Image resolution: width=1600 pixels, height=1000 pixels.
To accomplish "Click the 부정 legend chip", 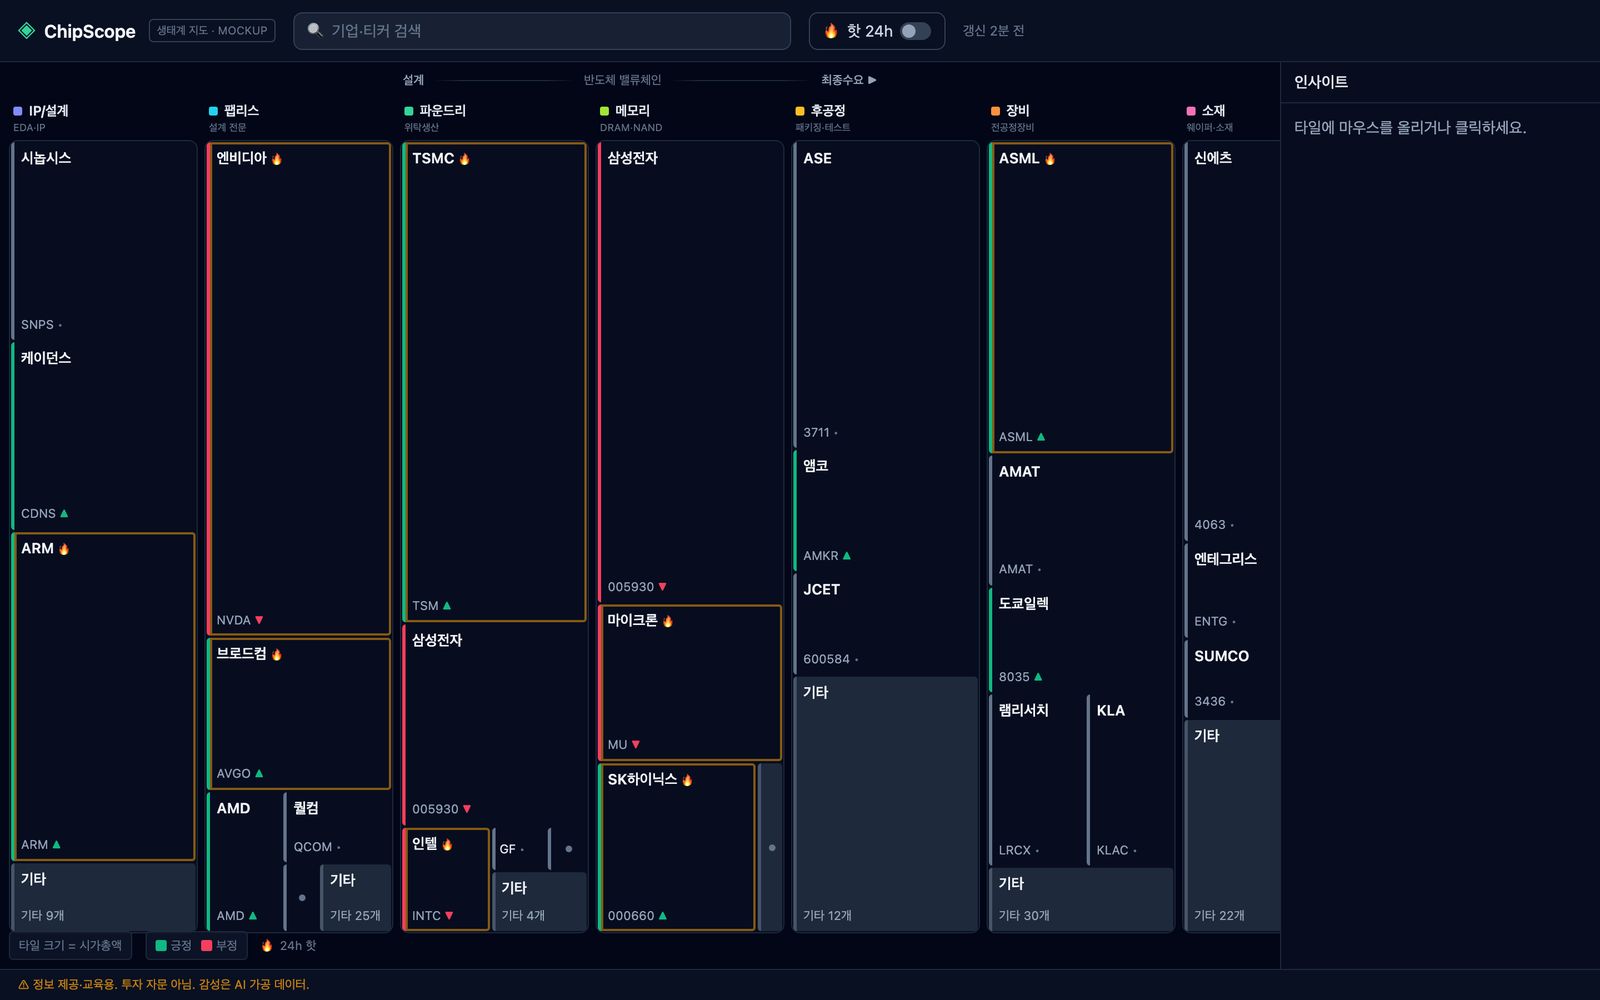I will click(219, 946).
